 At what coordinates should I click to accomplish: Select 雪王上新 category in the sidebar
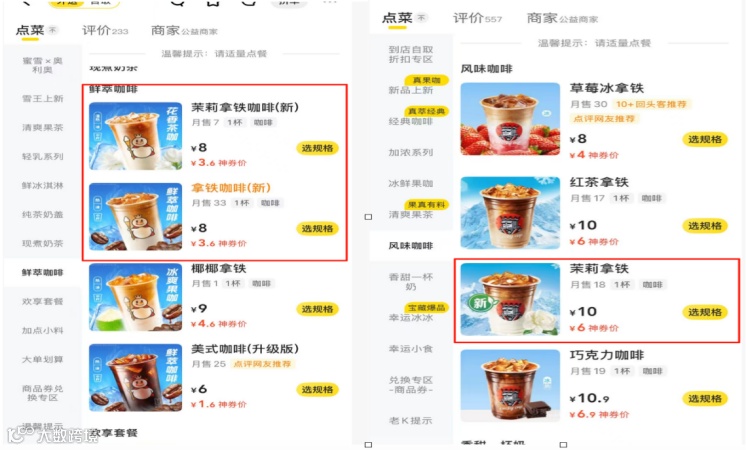(42, 98)
